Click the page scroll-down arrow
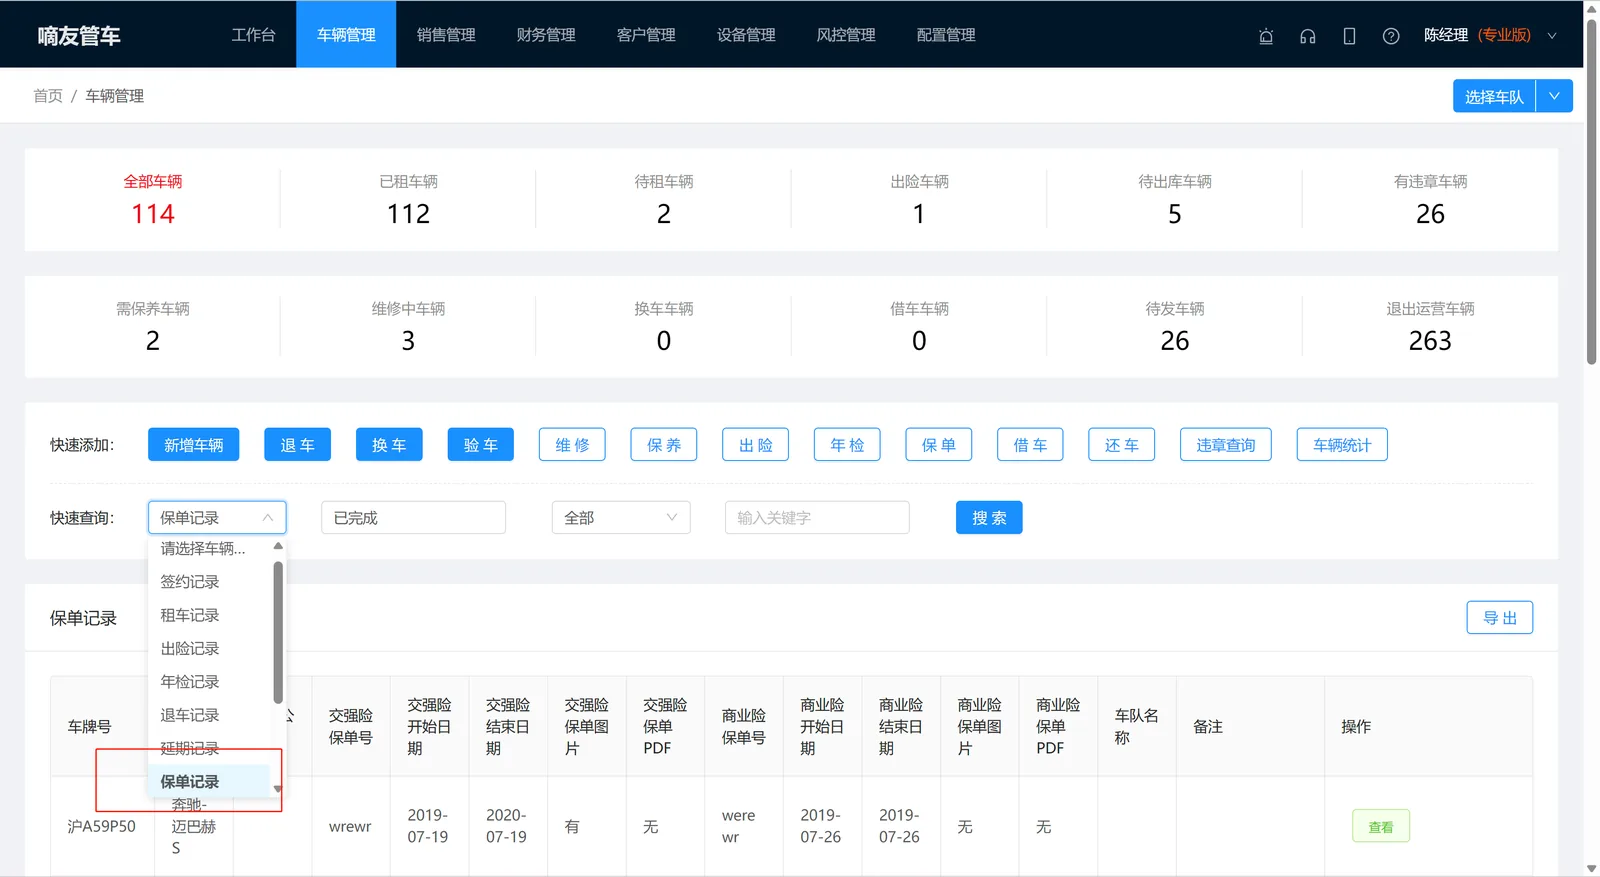Image resolution: width=1600 pixels, height=877 pixels. 1591,869
